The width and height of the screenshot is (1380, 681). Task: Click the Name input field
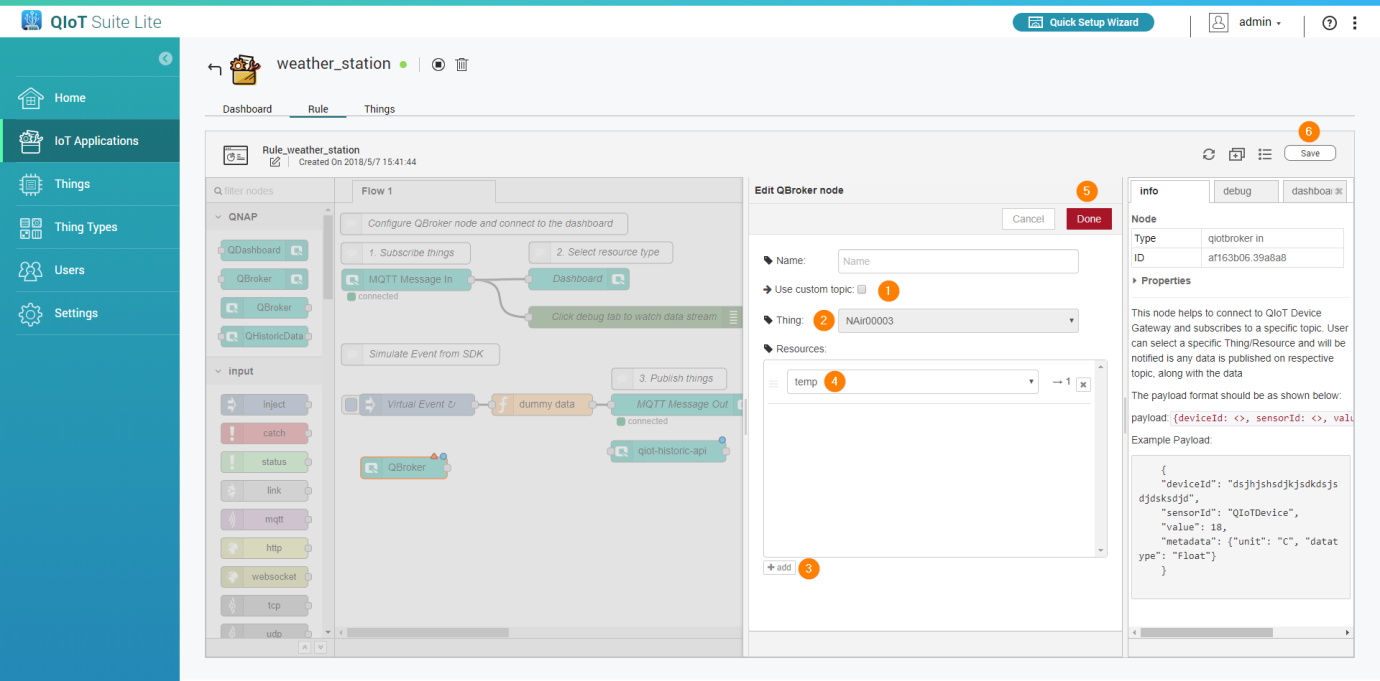[957, 261]
